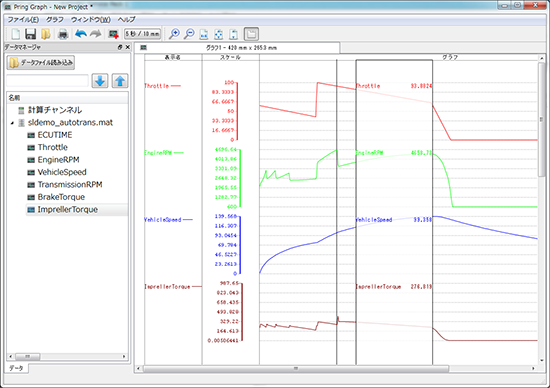The image size is (550, 388).
Task: Zoom out using the magnifier minus icon
Action: [x=189, y=34]
